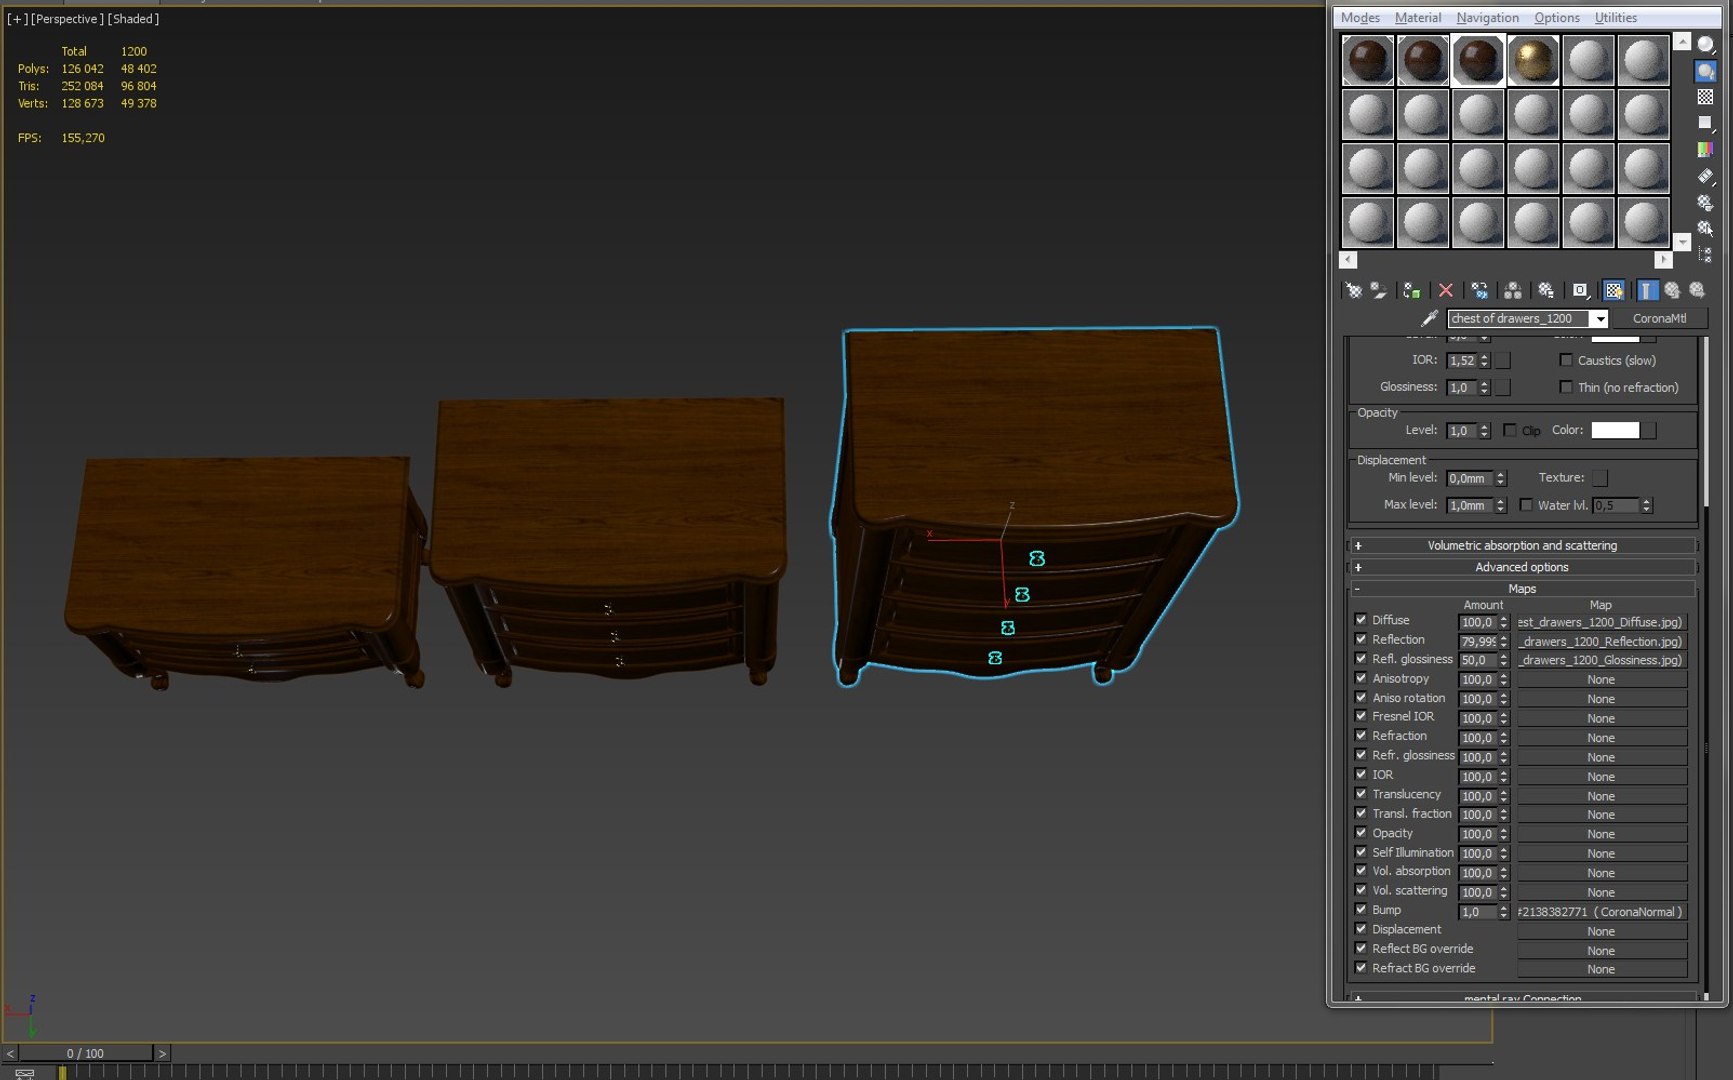Open the CoronaNormal bump map slot
This screenshot has width=1733, height=1080.
point(1601,912)
